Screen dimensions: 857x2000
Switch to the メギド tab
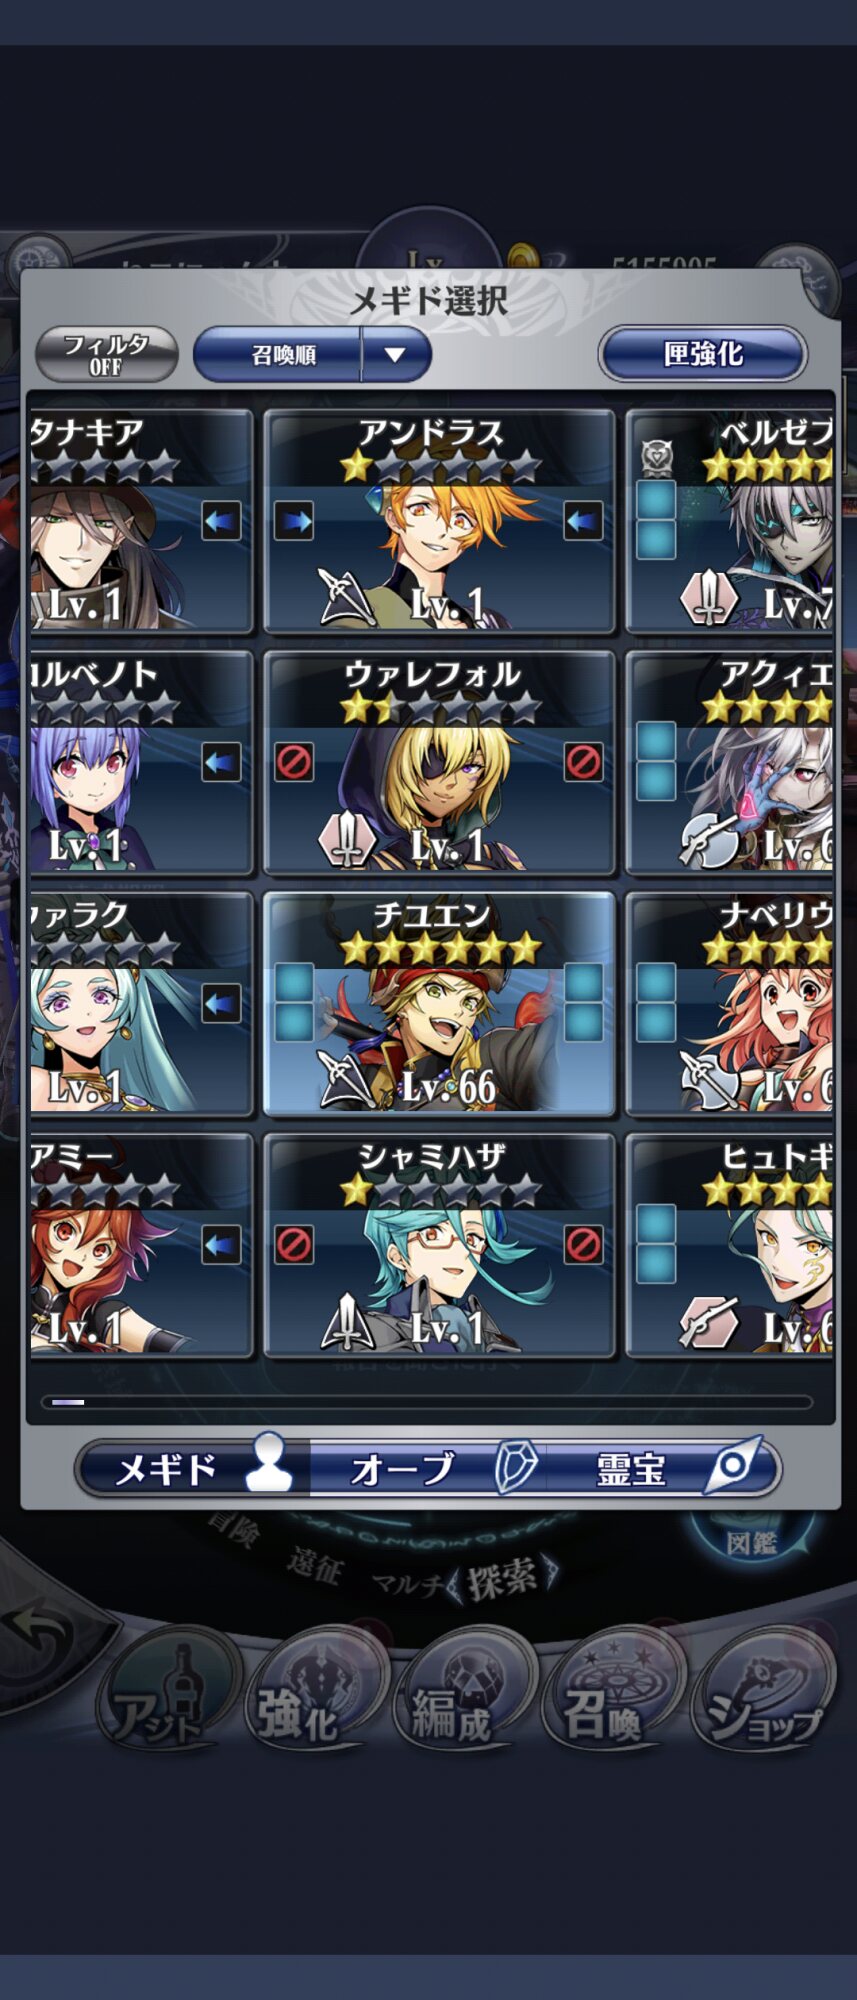(x=195, y=1468)
